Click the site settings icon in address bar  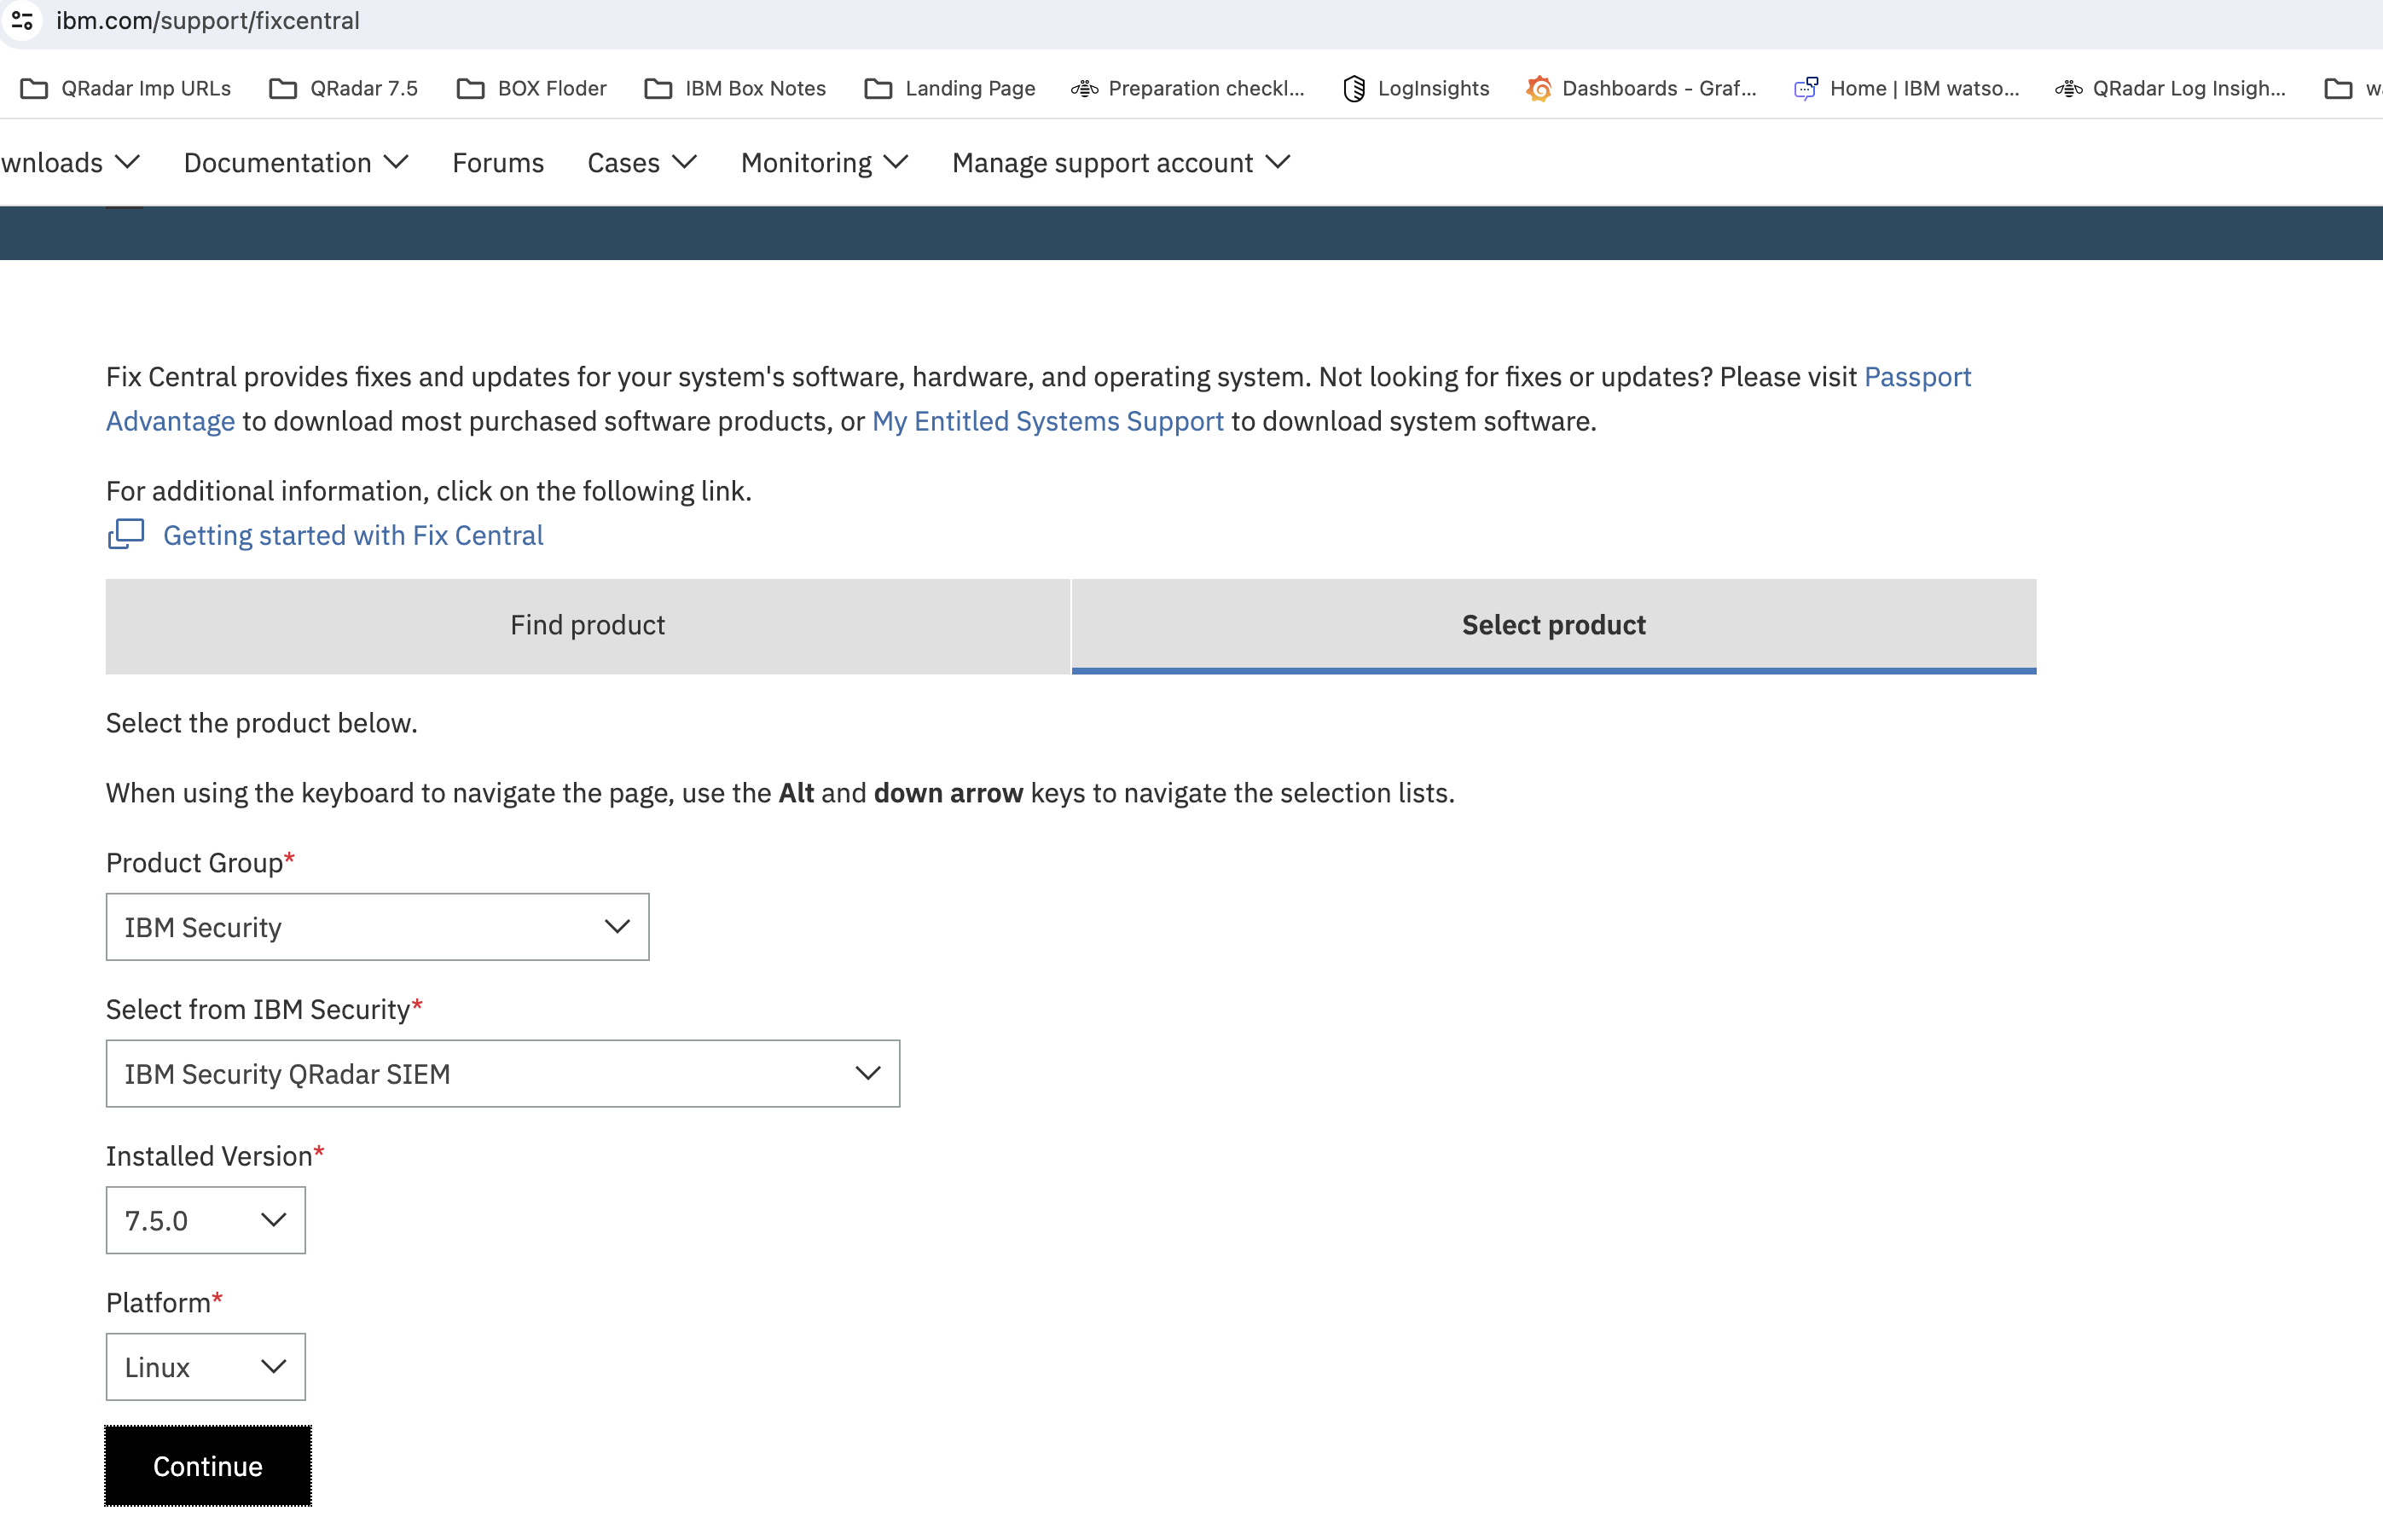coord(22,20)
